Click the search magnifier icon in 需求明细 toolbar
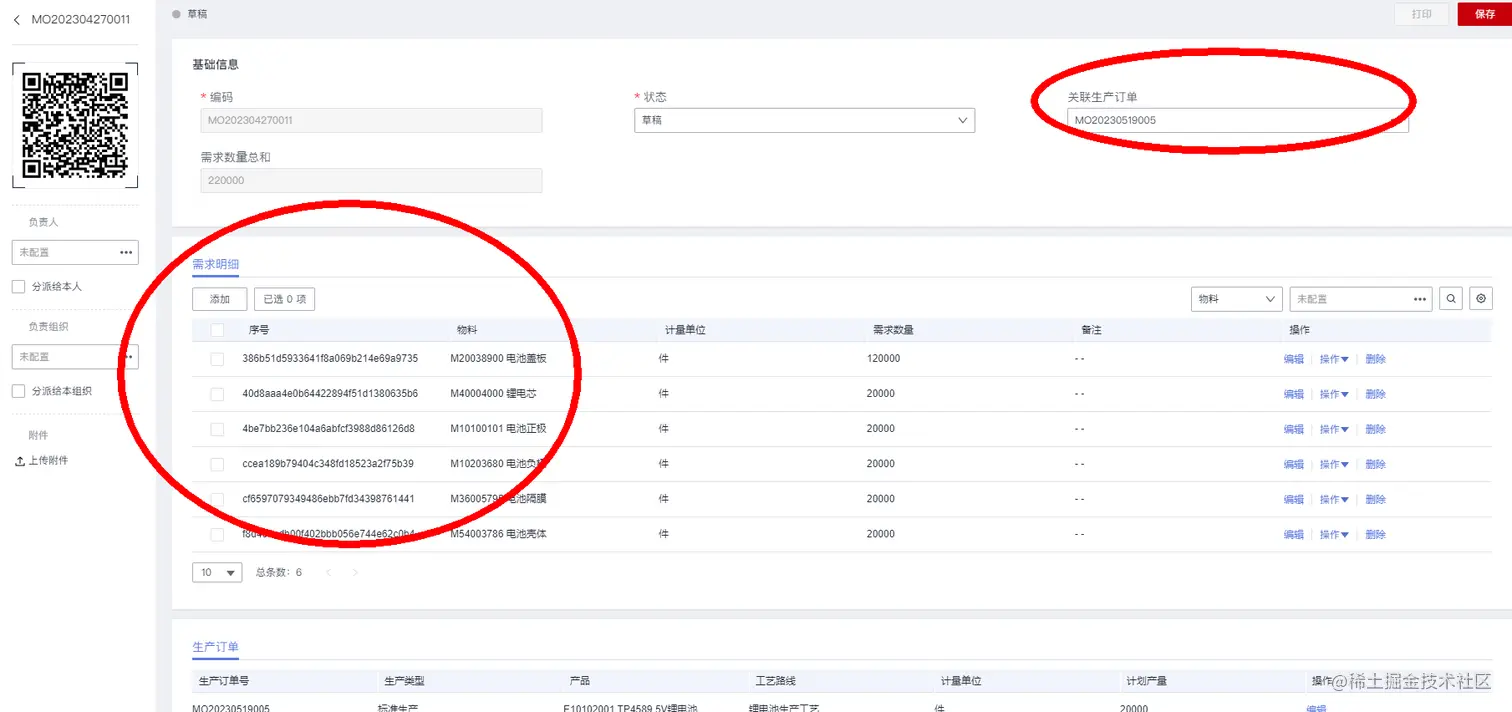1512x712 pixels. (1449, 299)
